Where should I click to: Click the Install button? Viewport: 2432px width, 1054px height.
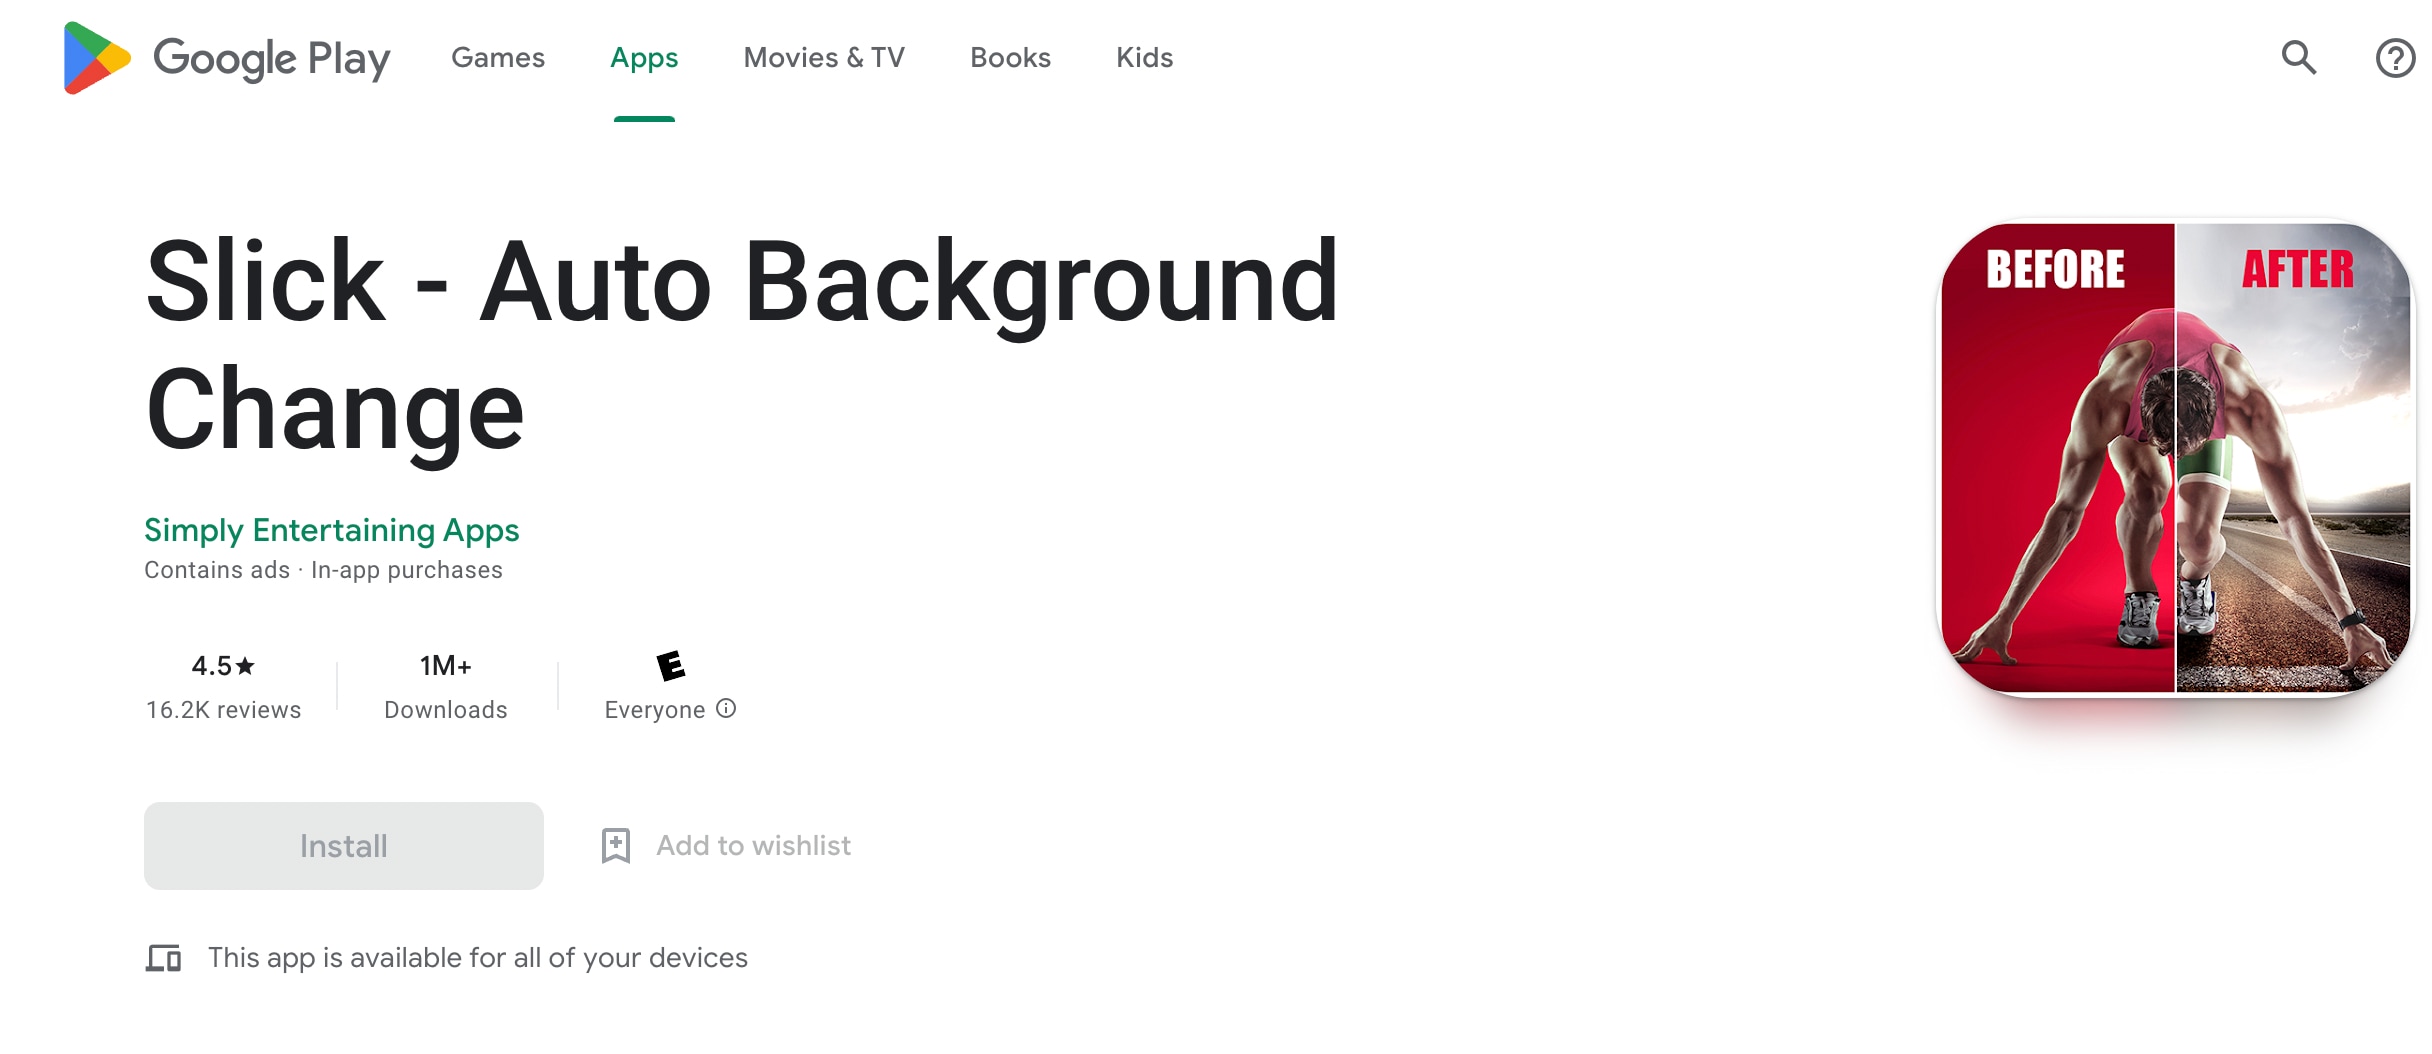point(344,846)
